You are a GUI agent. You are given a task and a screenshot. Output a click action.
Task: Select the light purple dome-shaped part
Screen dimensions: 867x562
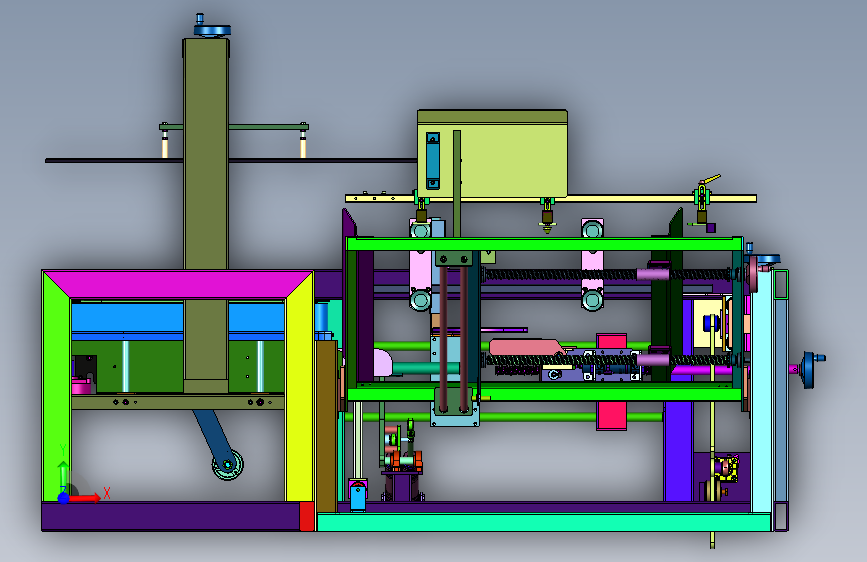[383, 362]
